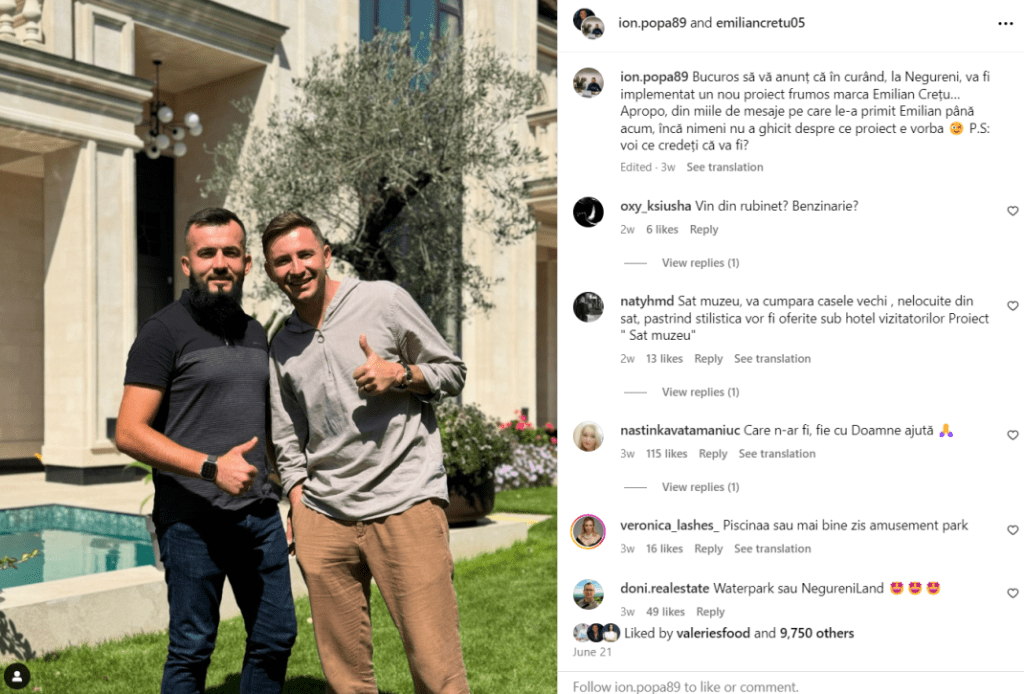Viewport: 1024px width, 694px height.
Task: Expand View replies under oxy_ksiusha's comment
Action: (x=700, y=262)
